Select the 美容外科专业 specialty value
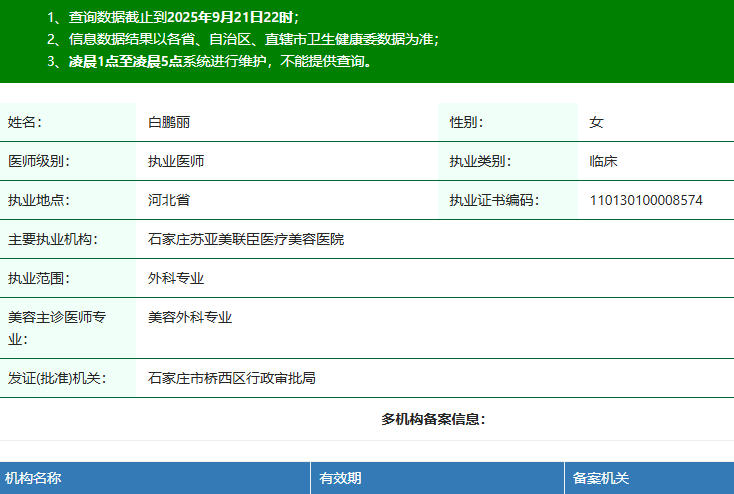 click(x=190, y=317)
